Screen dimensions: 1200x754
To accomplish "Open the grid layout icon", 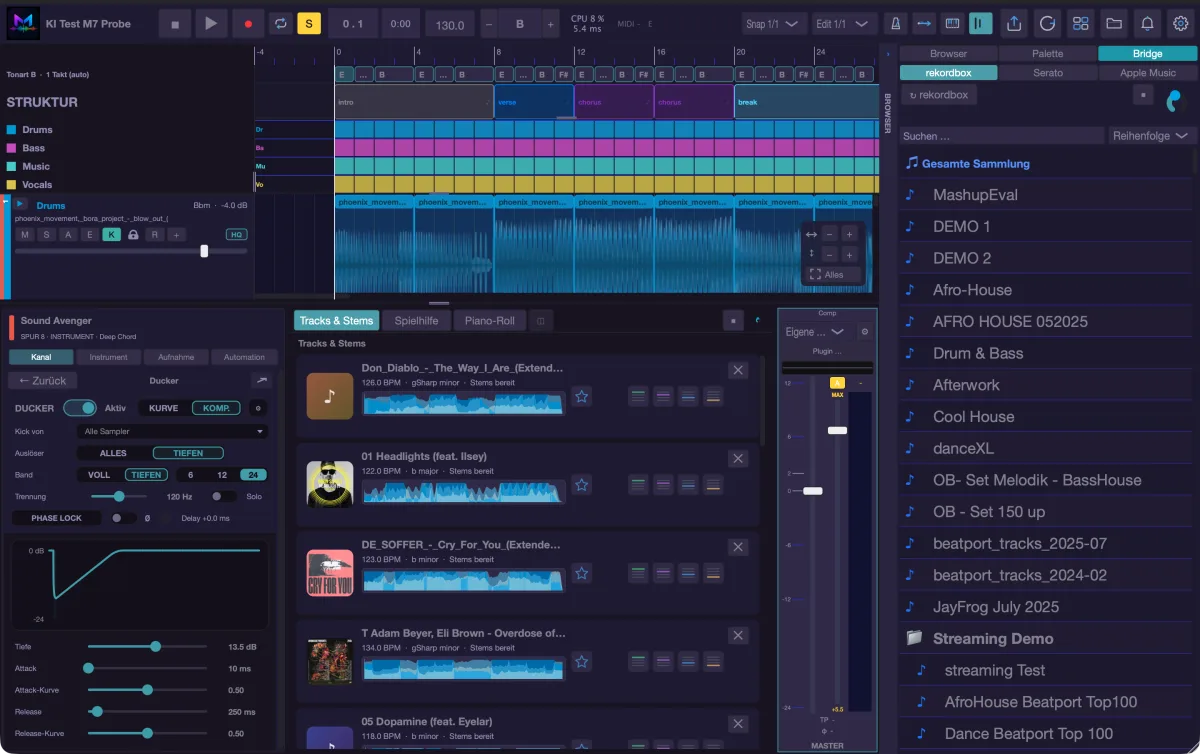I will tap(1080, 23).
